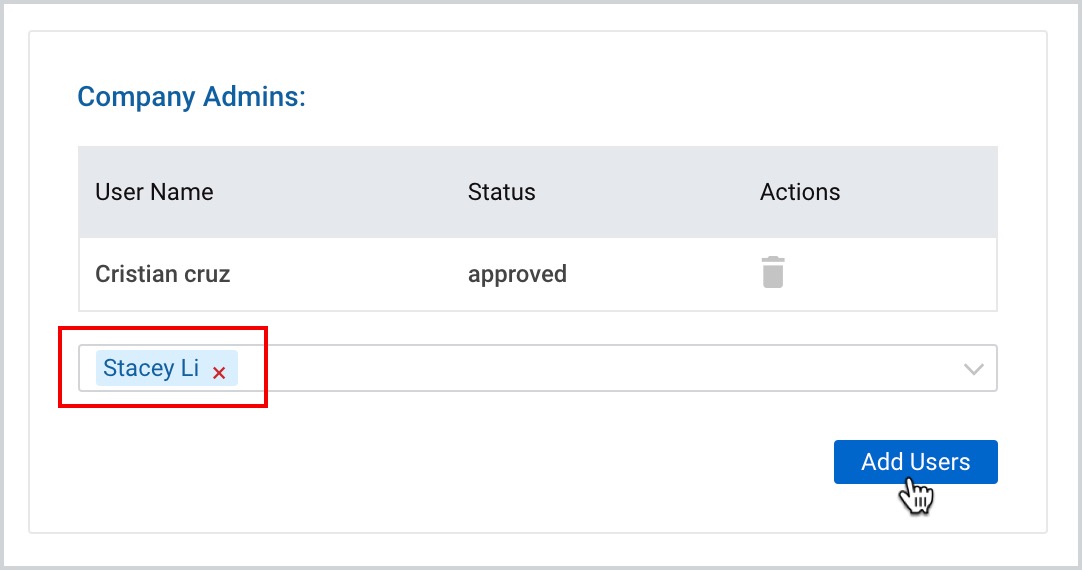Click the User Name column header
The width and height of the screenshot is (1082, 570).
(x=154, y=192)
